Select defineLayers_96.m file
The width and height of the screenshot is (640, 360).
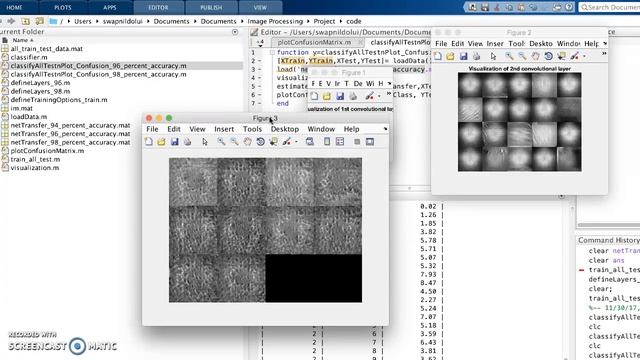click(x=40, y=83)
